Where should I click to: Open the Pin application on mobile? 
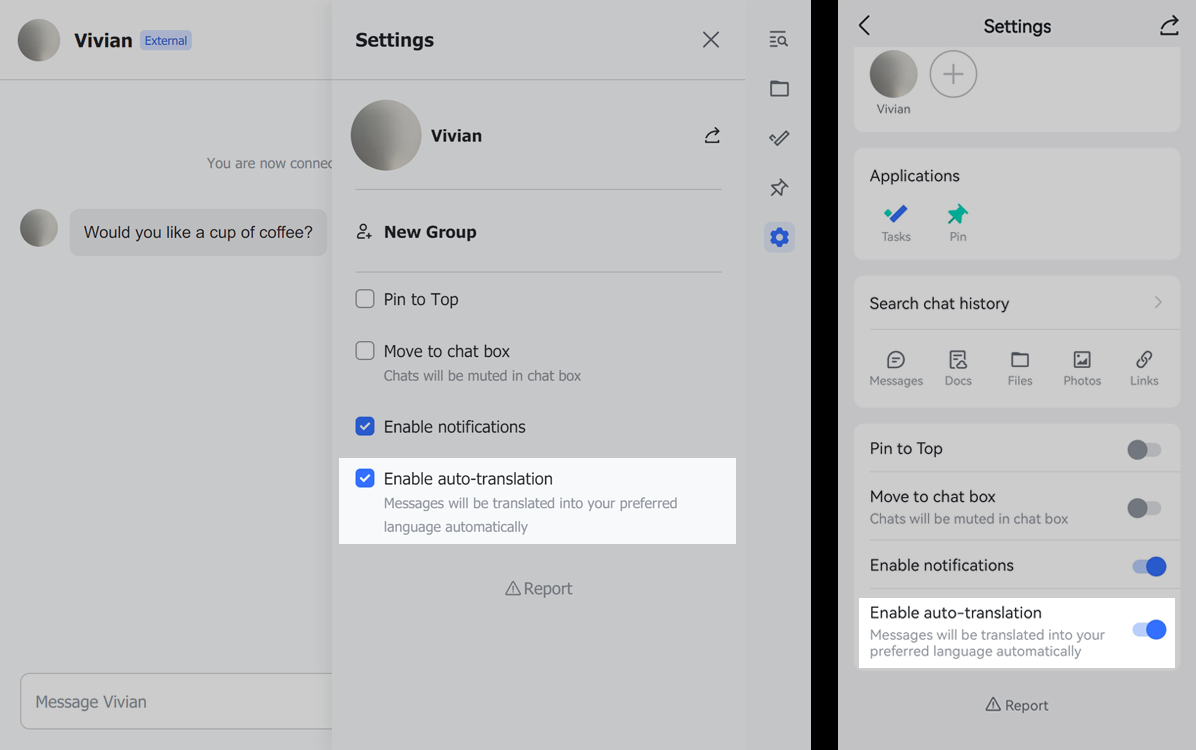click(x=958, y=222)
